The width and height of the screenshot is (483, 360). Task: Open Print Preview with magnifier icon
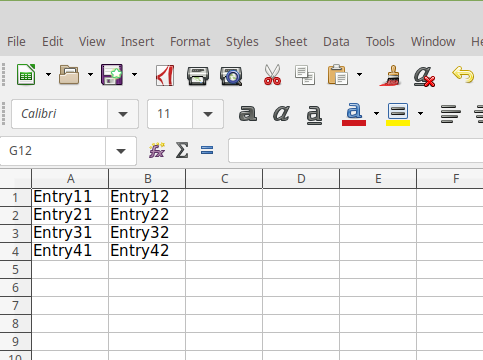[x=231, y=76]
